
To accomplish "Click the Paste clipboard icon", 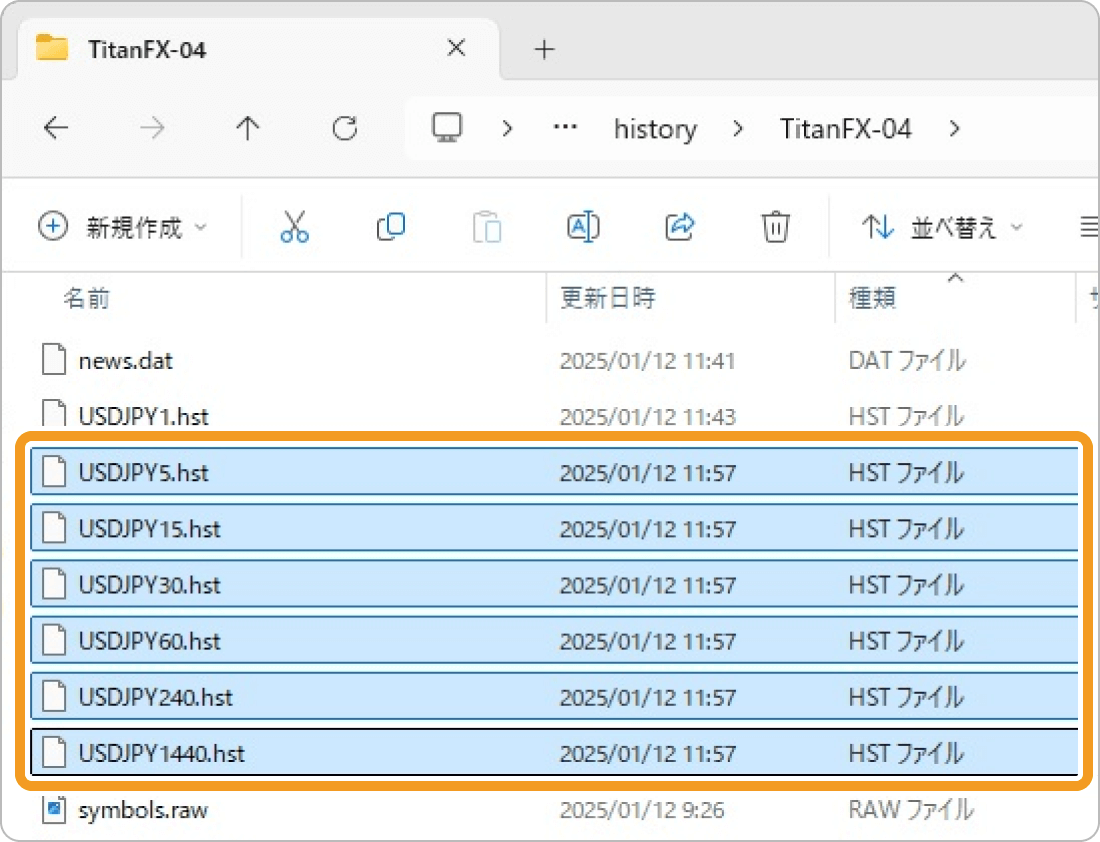I will click(486, 227).
